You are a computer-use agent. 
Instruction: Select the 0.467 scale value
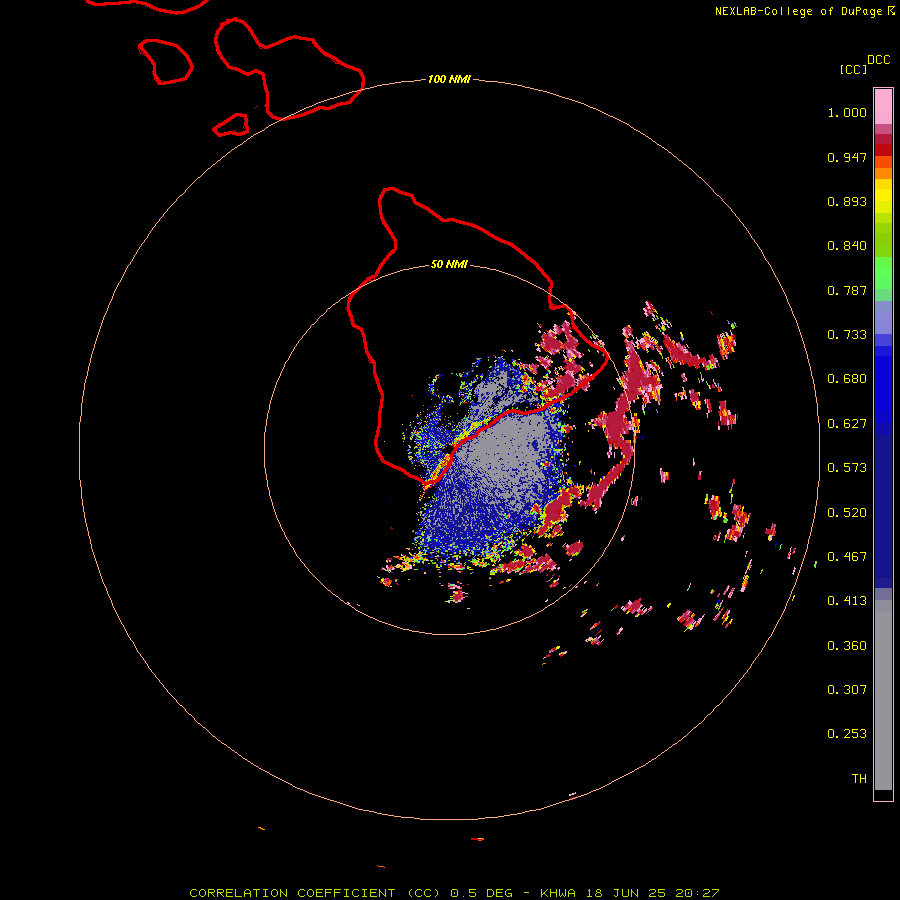coord(847,557)
